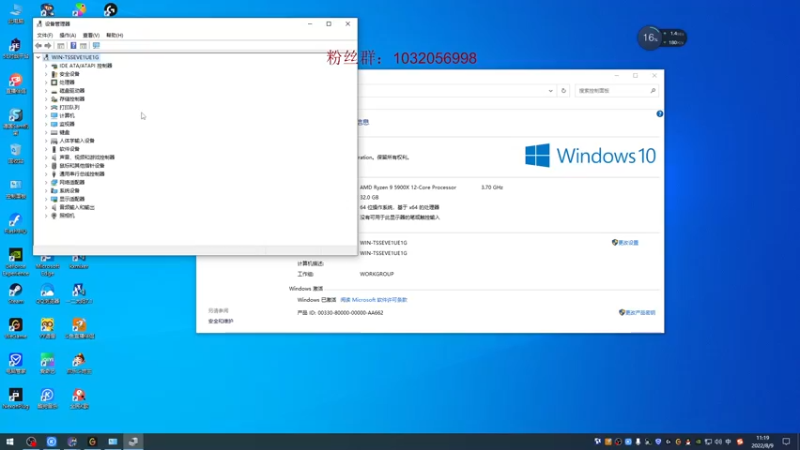Select the 声音、视频和游戏控制器 tree row

click(x=83, y=157)
